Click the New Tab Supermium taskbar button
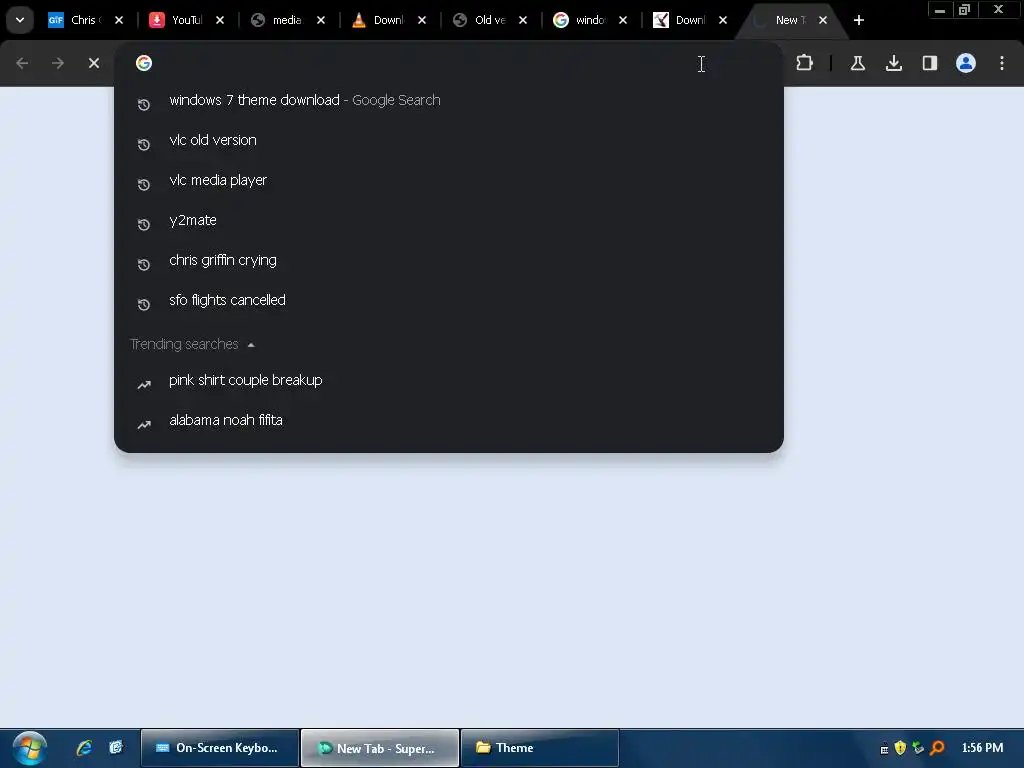Viewport: 1024px width, 768px height. tap(379, 748)
